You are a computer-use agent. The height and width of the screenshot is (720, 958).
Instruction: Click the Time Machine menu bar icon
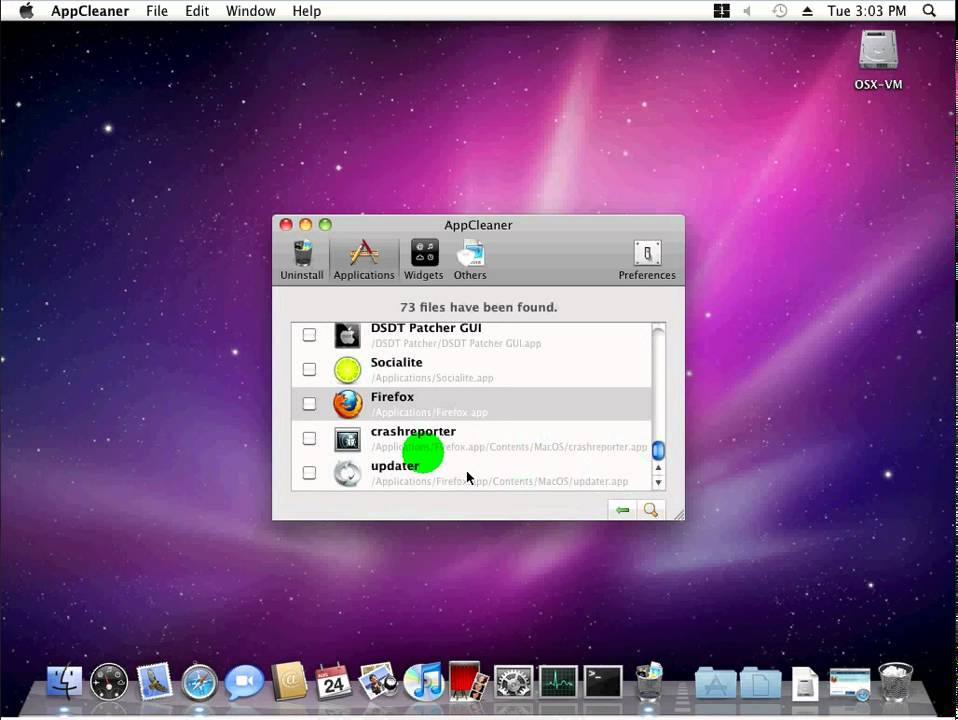click(779, 11)
